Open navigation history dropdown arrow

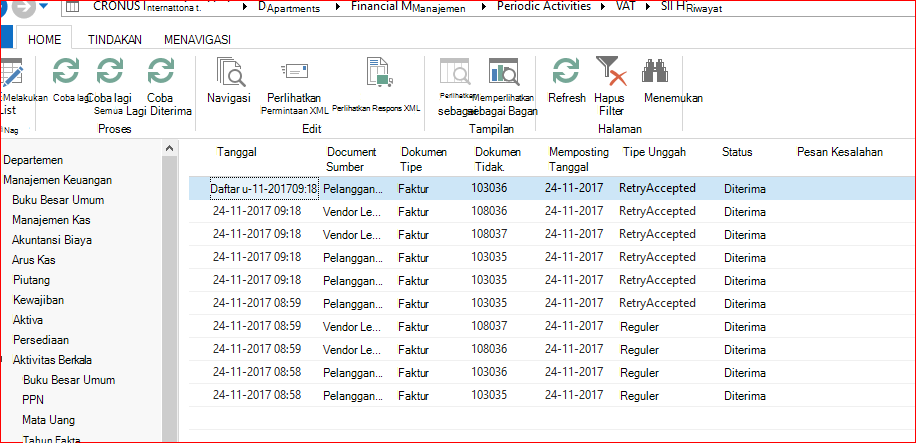coord(43,8)
